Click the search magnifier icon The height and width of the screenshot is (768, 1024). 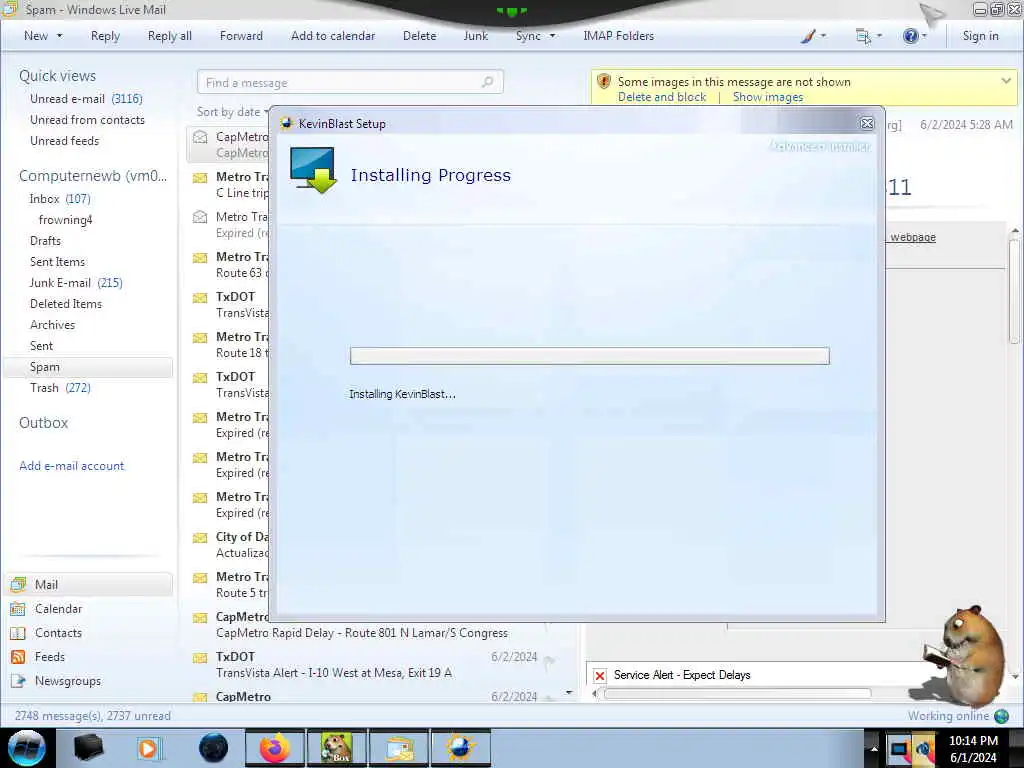487,82
